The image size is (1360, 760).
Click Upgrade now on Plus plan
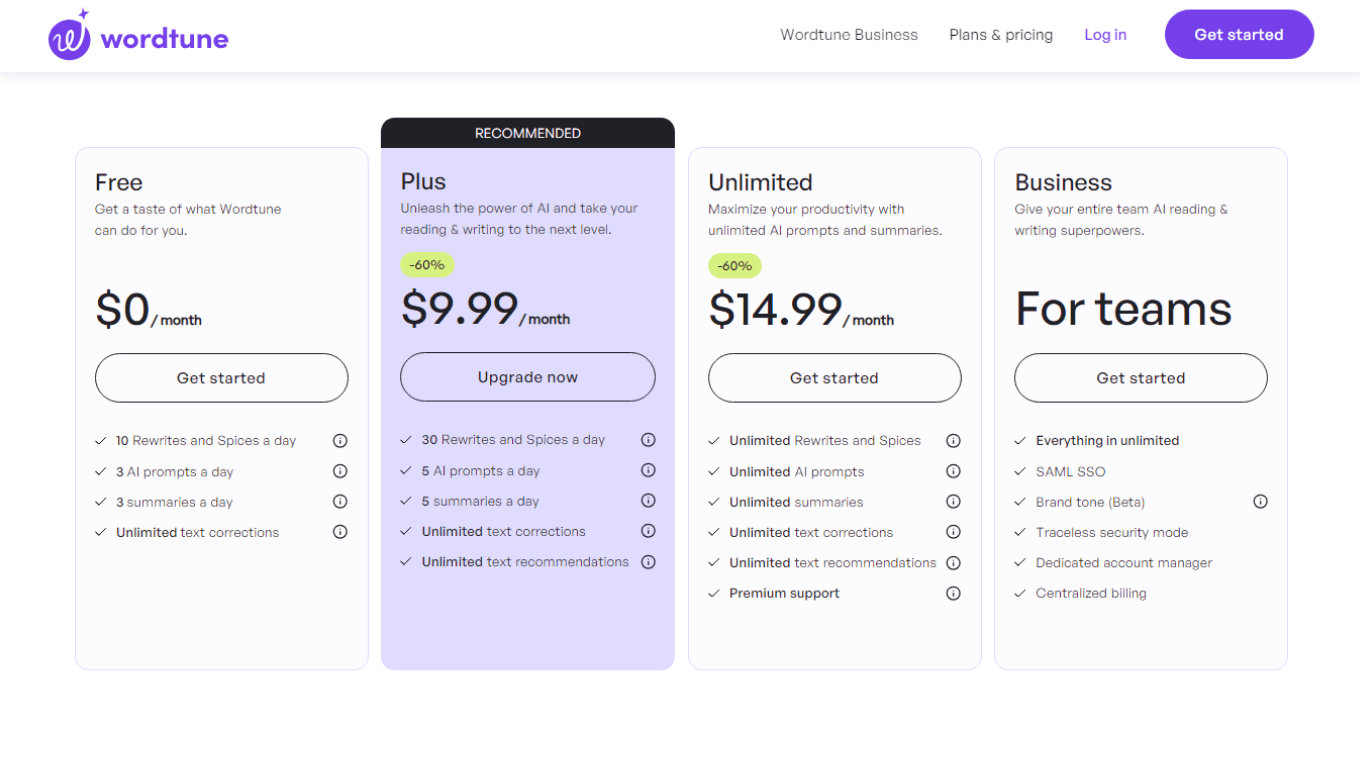click(528, 377)
